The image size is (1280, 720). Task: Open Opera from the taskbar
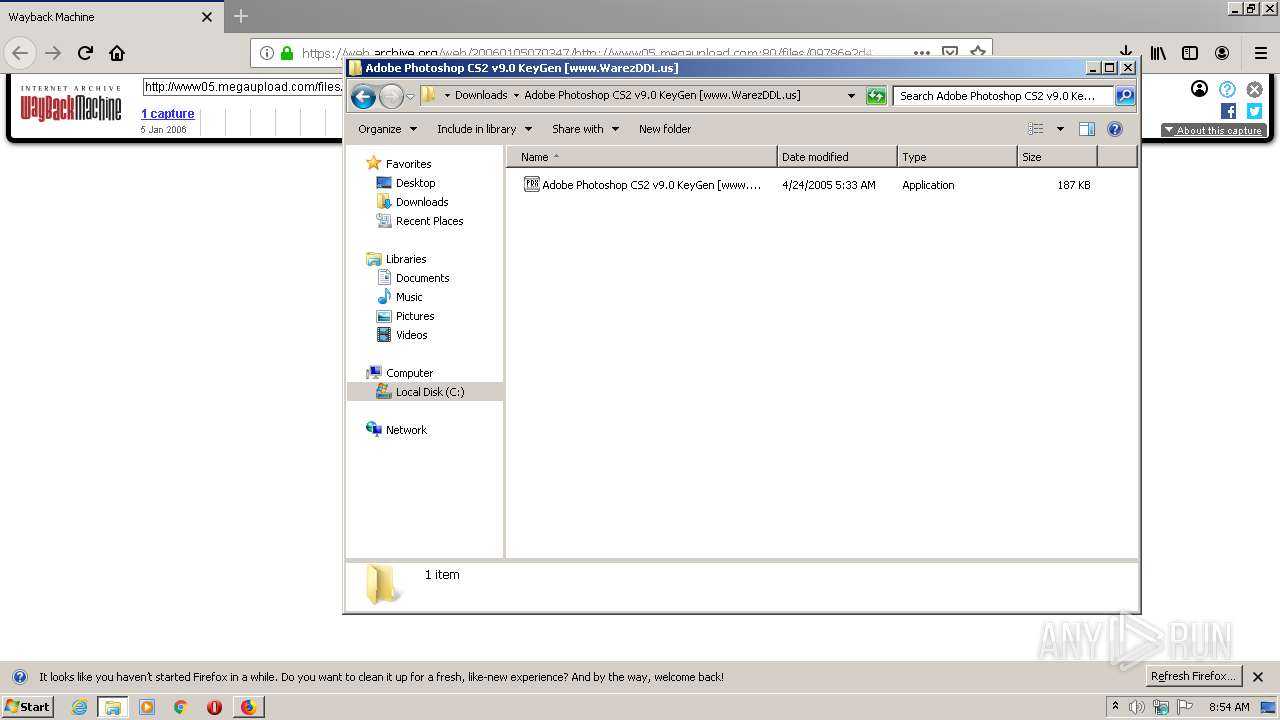click(x=214, y=707)
